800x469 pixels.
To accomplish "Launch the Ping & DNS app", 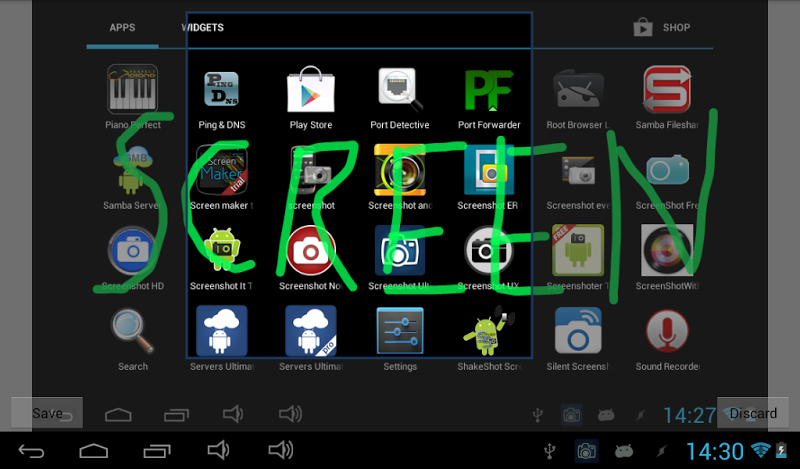I will click(x=221, y=89).
